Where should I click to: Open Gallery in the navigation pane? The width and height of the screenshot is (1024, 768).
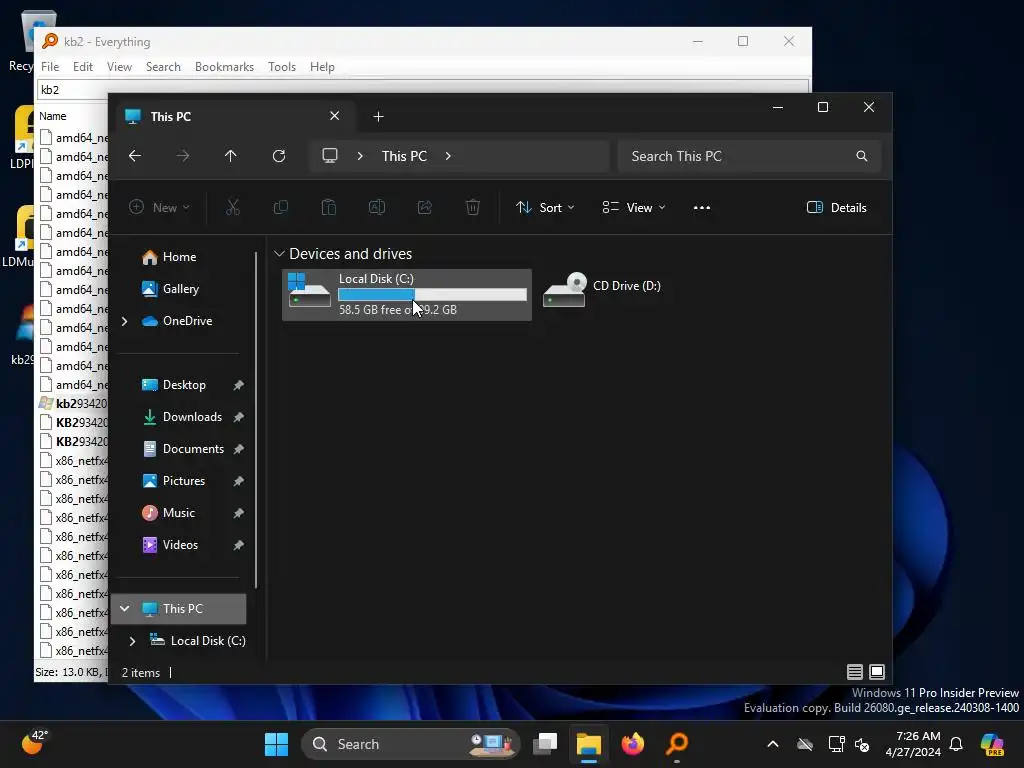click(x=181, y=289)
